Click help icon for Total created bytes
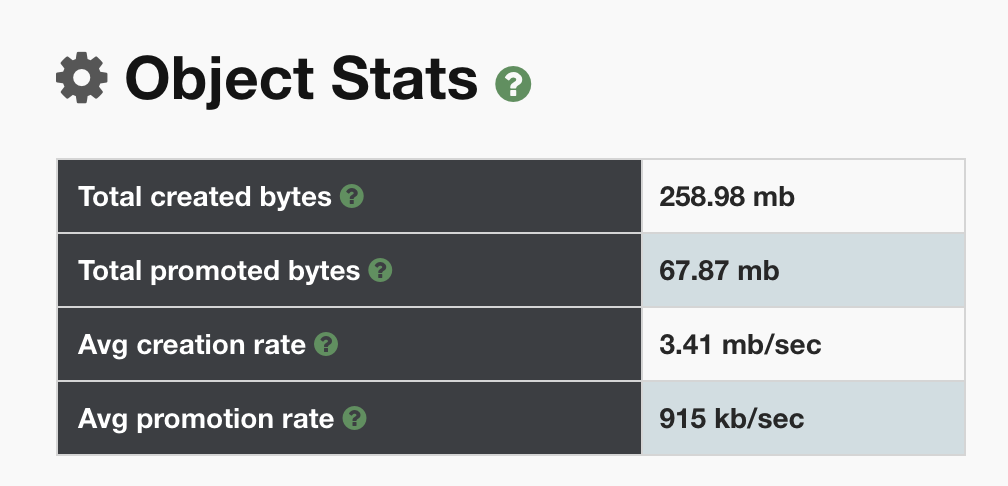 (x=352, y=196)
